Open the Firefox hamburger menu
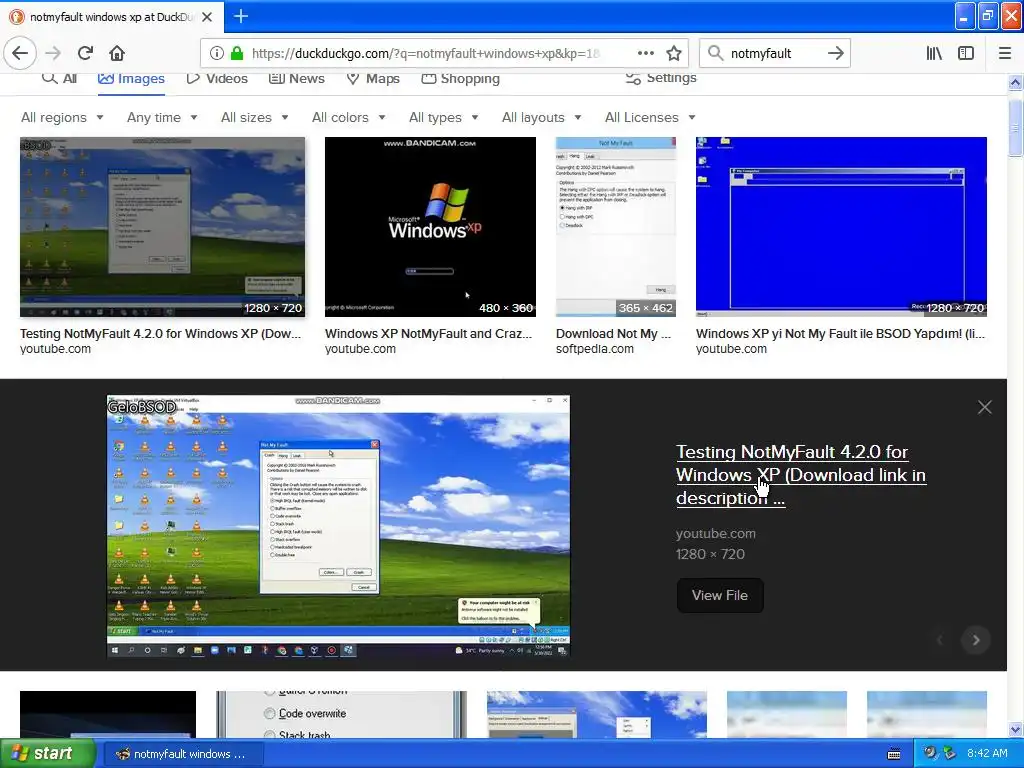This screenshot has height=768, width=1024. coord(1005,53)
